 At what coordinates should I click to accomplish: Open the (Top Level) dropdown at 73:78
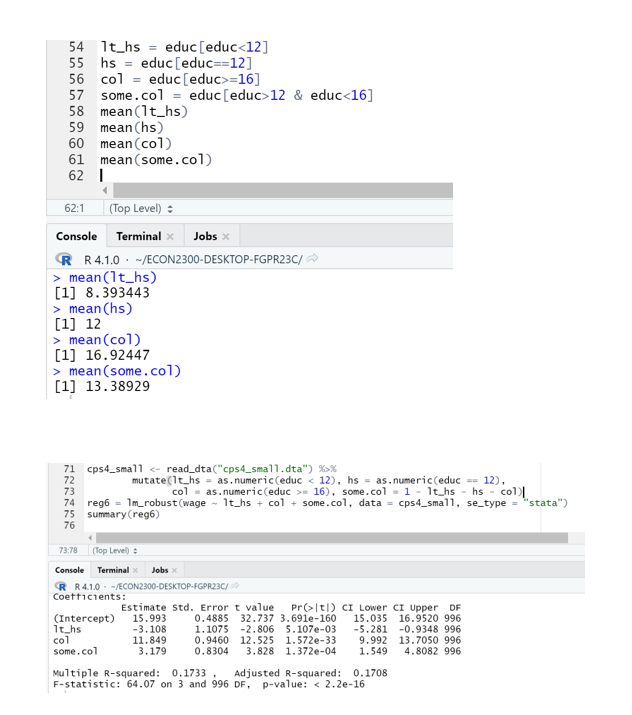[115, 550]
